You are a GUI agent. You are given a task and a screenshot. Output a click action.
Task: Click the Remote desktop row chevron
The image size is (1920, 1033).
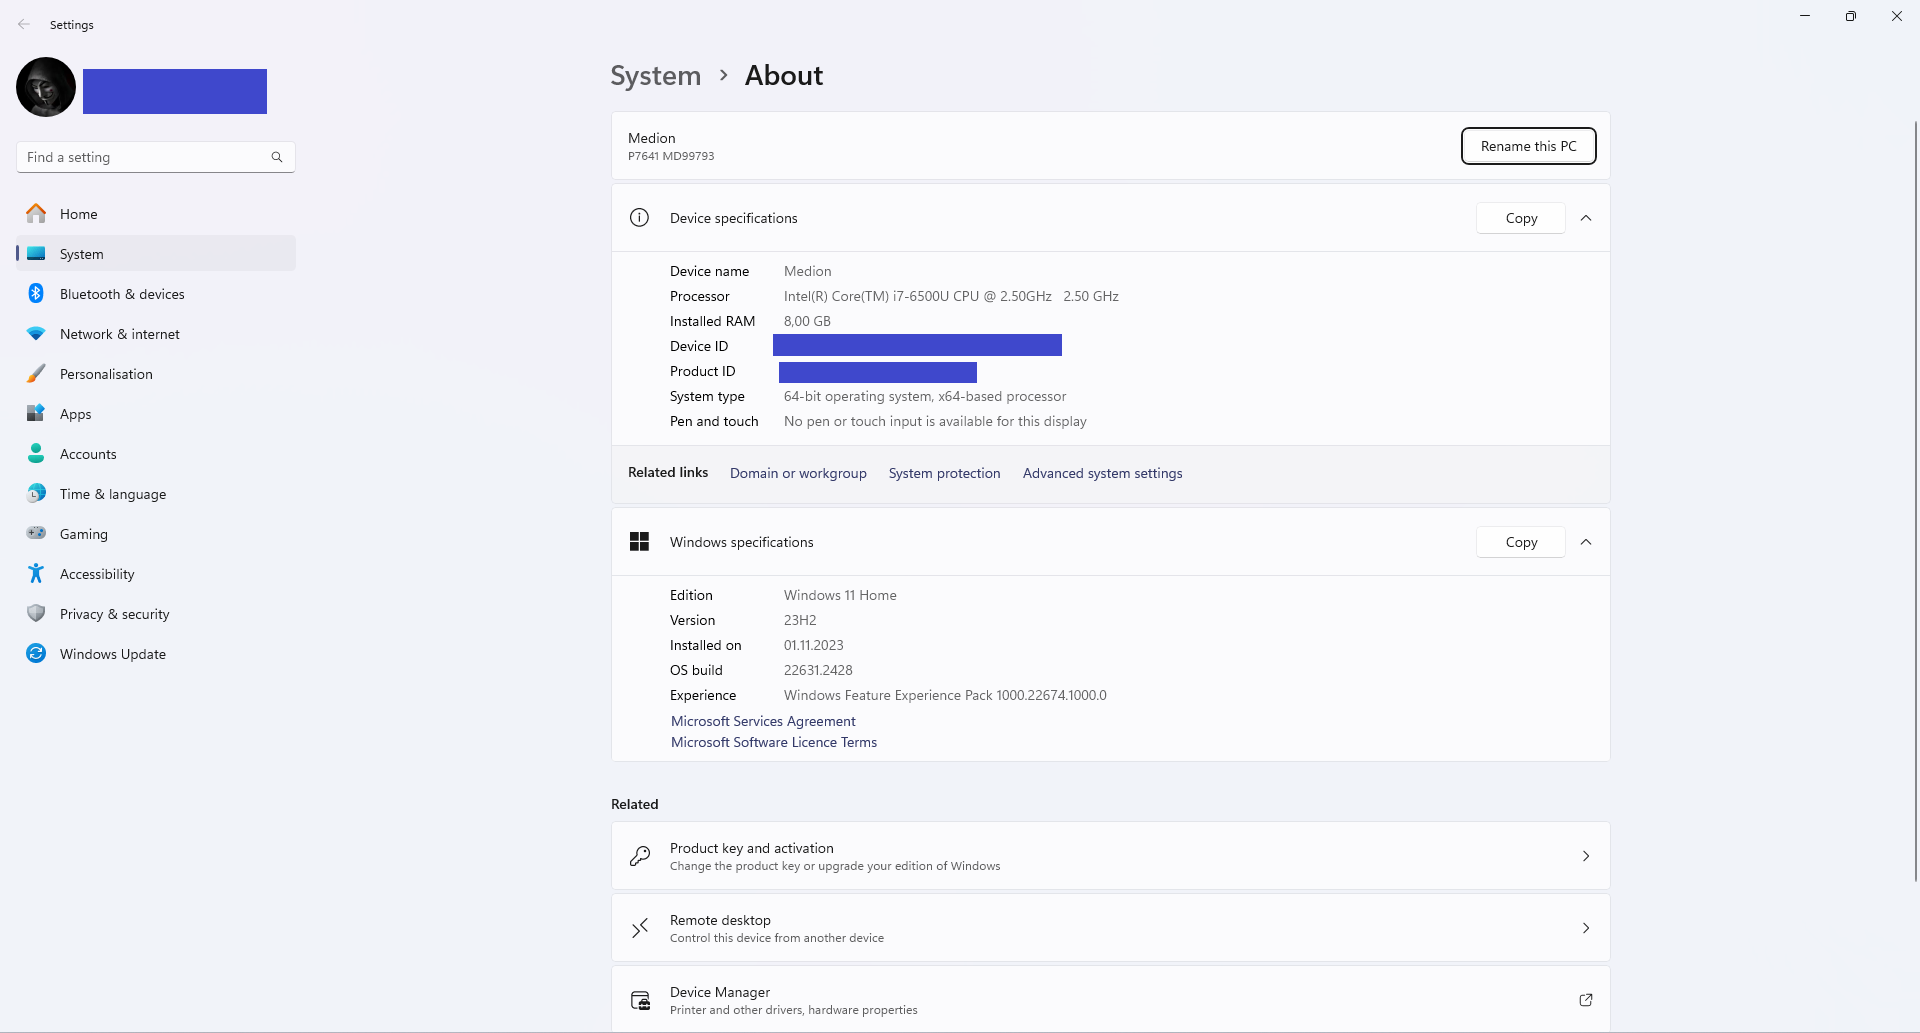pyautogui.click(x=1586, y=928)
